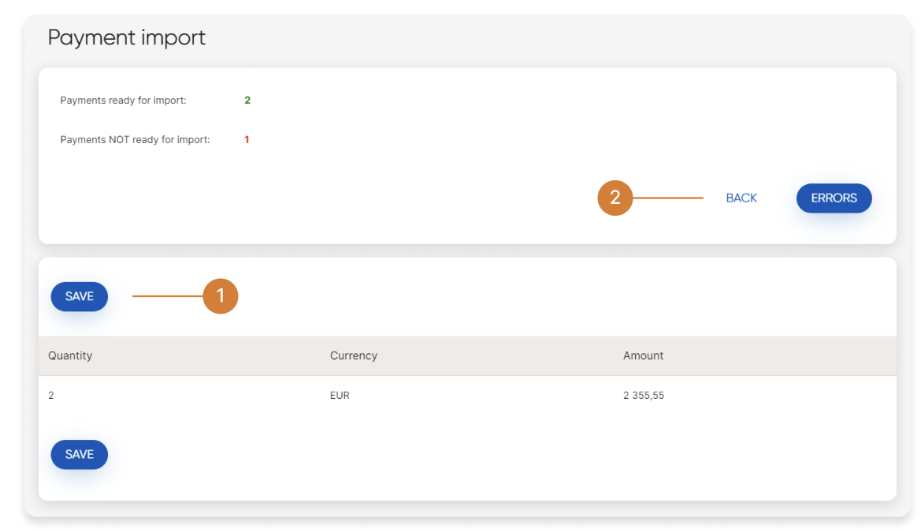924x530 pixels.
Task: Select the quantity cell showing 2
Action: point(51,396)
